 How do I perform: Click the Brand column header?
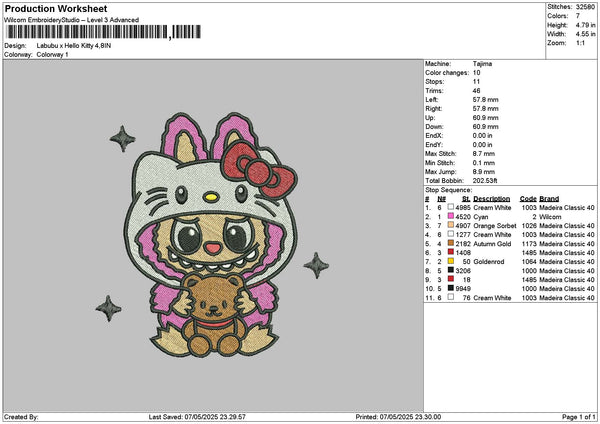(x=549, y=199)
